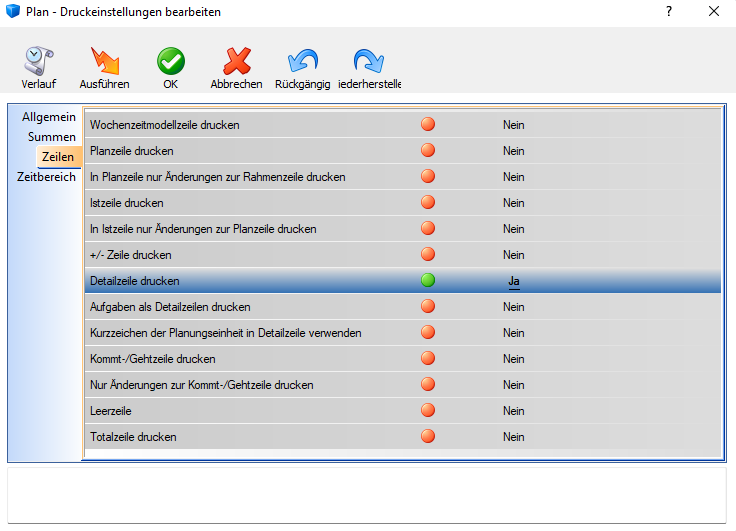Toggle red indicator for Leerzeile

coord(428,411)
